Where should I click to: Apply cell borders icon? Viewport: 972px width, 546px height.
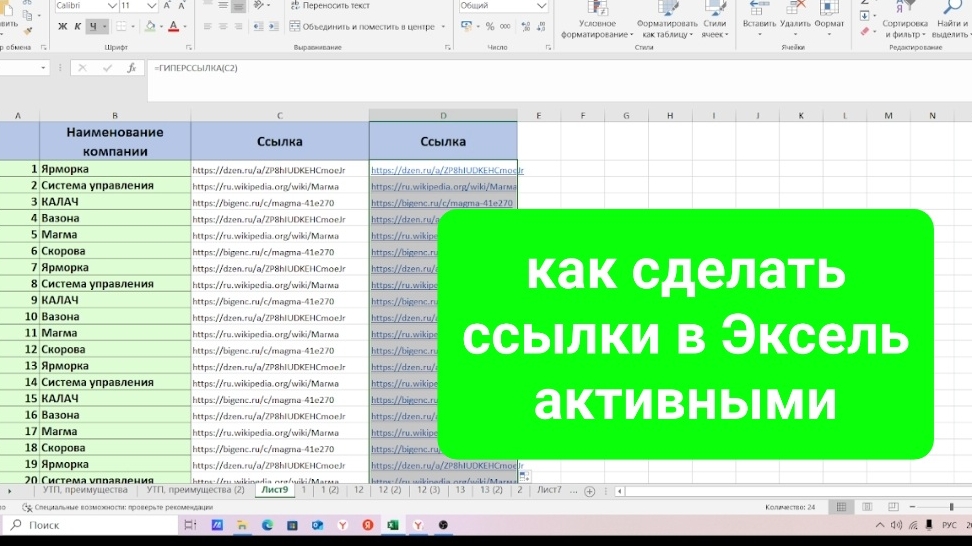click(x=122, y=27)
